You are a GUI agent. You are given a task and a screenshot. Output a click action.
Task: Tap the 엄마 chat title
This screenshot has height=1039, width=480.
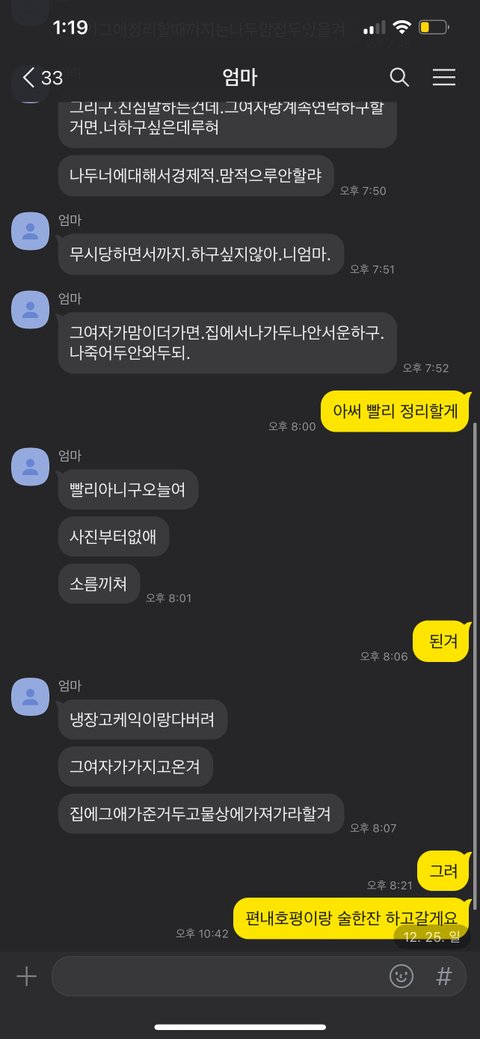(240, 78)
